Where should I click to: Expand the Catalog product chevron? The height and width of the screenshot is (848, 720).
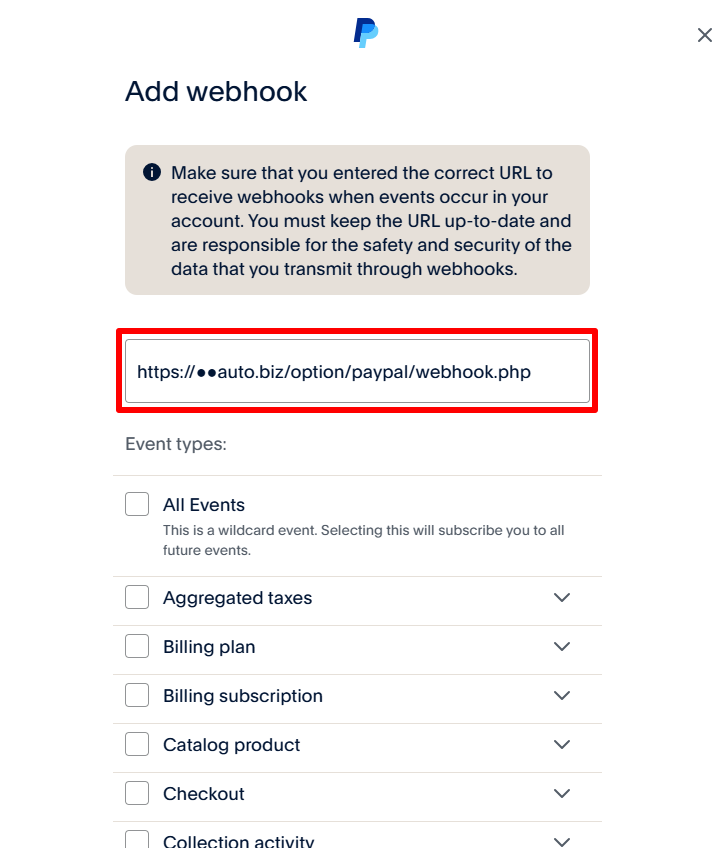click(x=562, y=745)
